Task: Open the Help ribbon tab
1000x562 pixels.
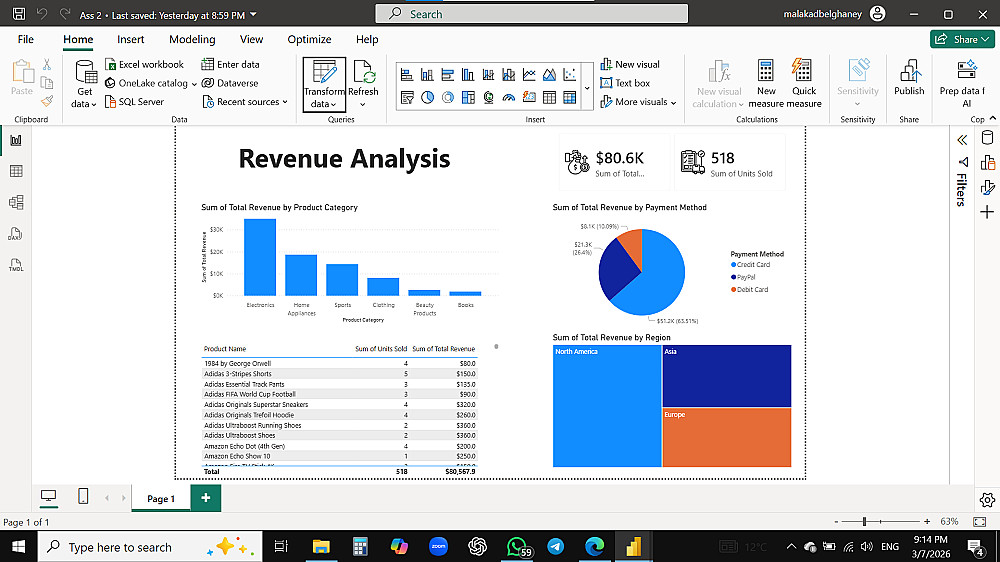Action: point(367,40)
